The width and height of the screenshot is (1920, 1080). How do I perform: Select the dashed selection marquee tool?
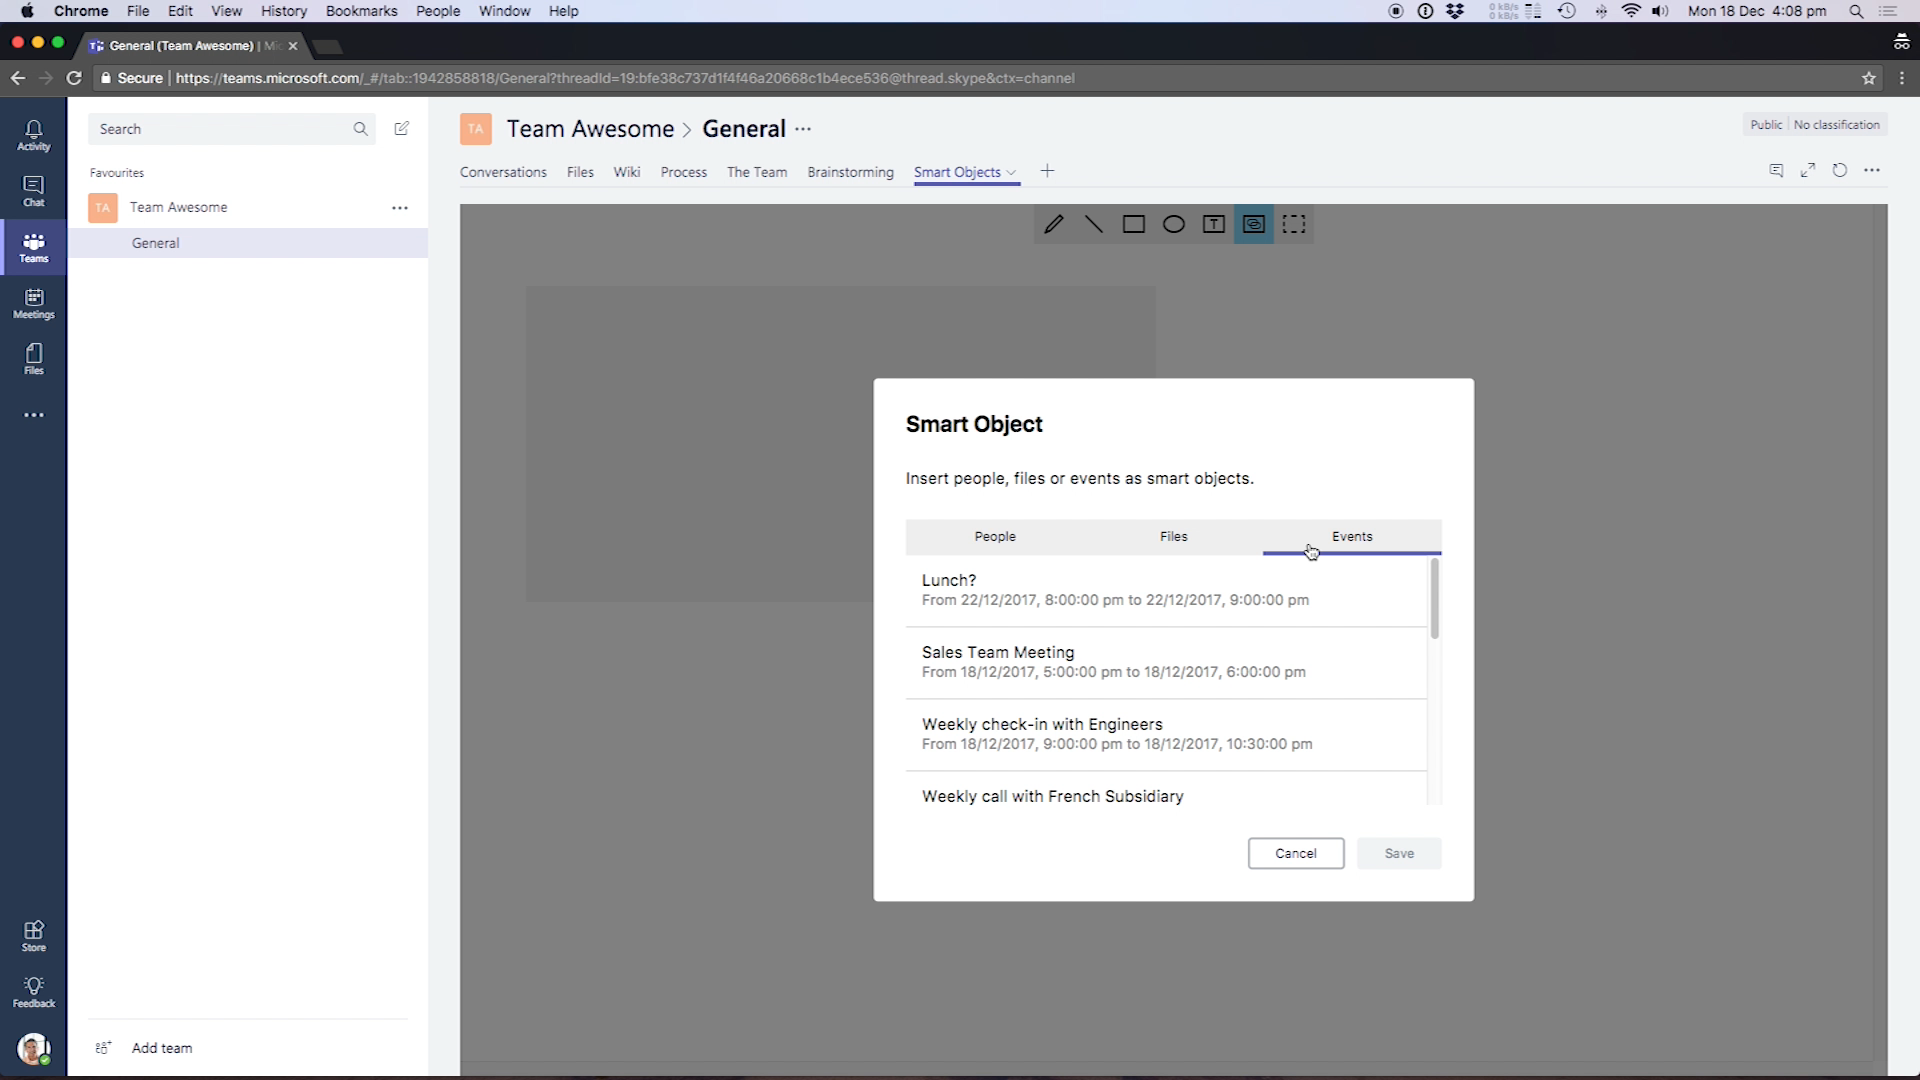(1294, 224)
